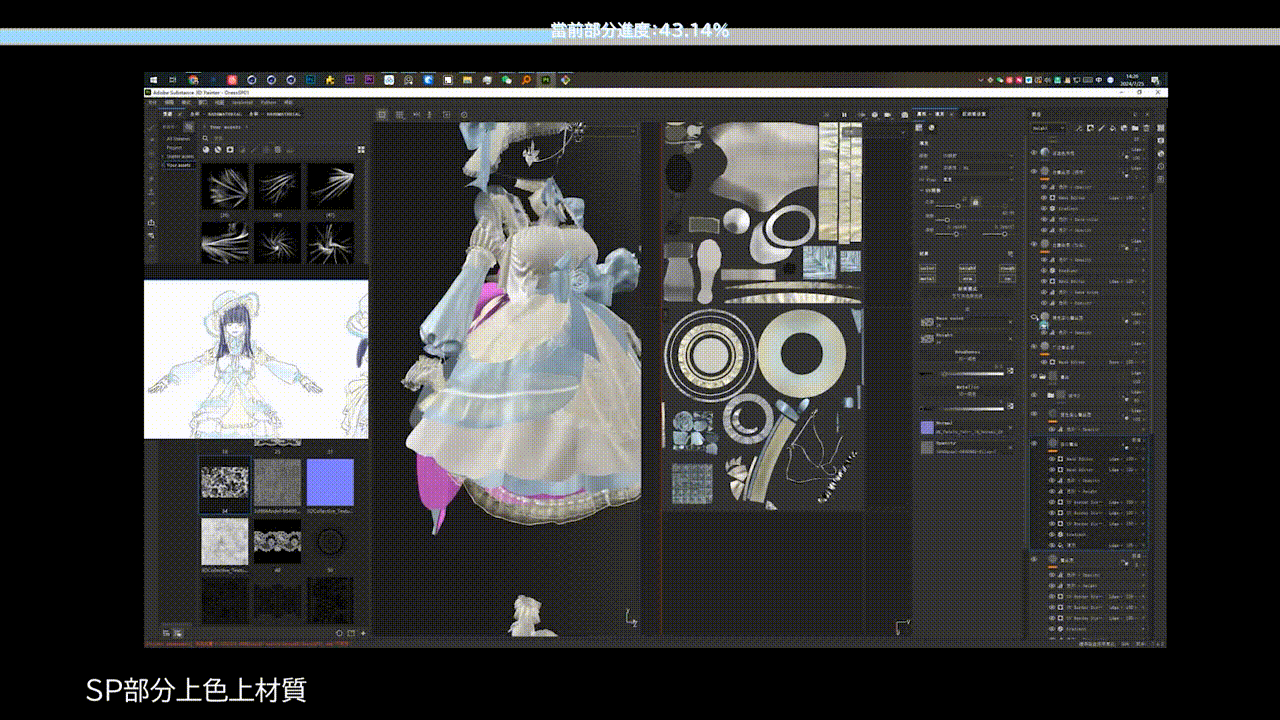Click the Substance Painter taskbar icon
Image resolution: width=1280 pixels, height=720 pixels.
[x=545, y=80]
